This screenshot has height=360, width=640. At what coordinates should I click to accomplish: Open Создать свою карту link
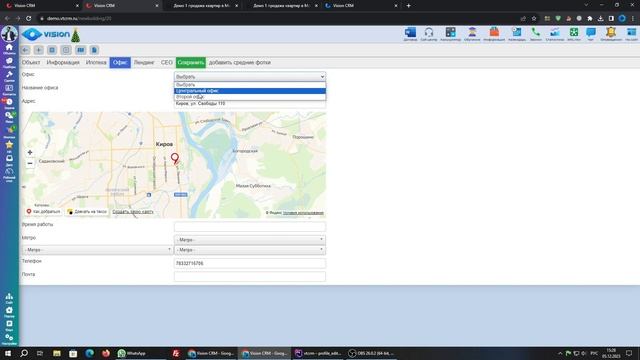click(133, 211)
